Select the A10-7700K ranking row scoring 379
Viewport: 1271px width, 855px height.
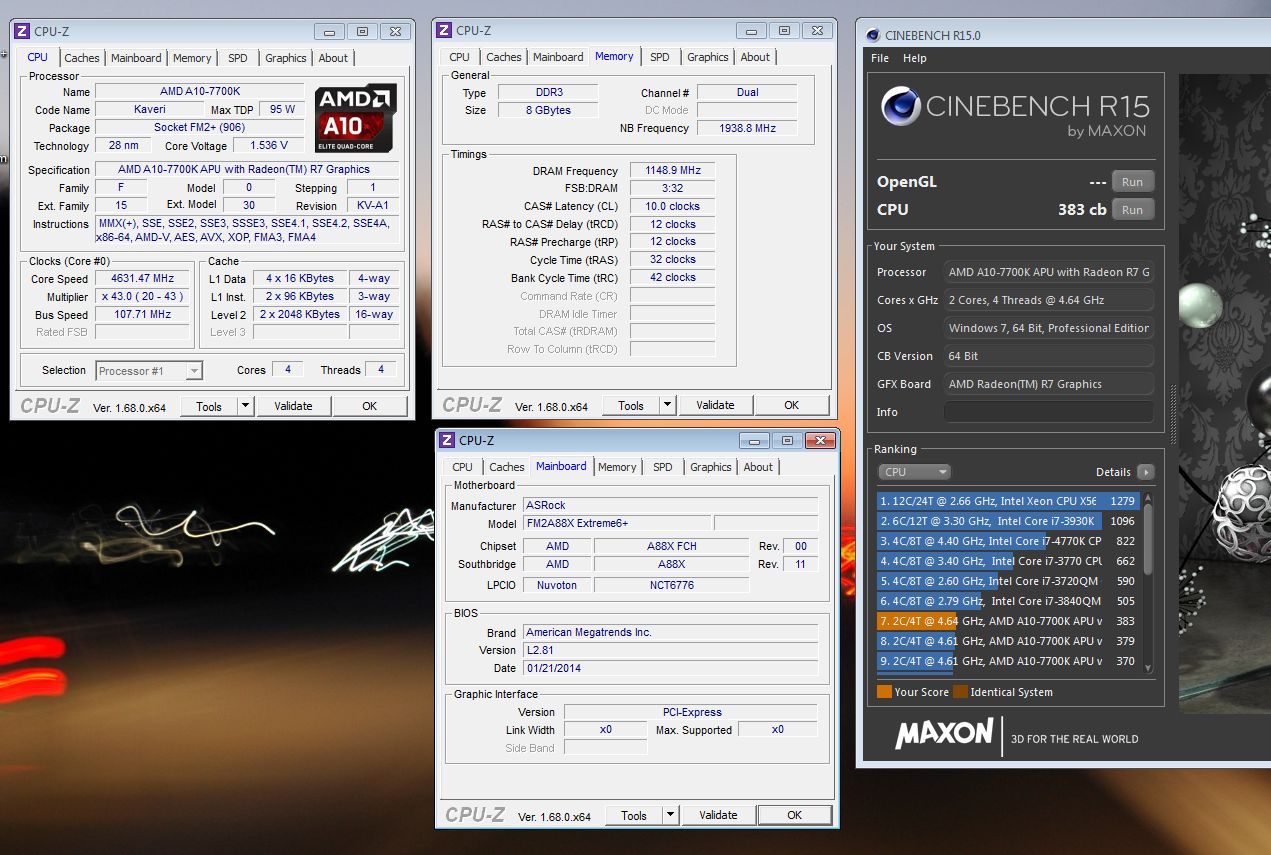pyautogui.click(x=1008, y=641)
